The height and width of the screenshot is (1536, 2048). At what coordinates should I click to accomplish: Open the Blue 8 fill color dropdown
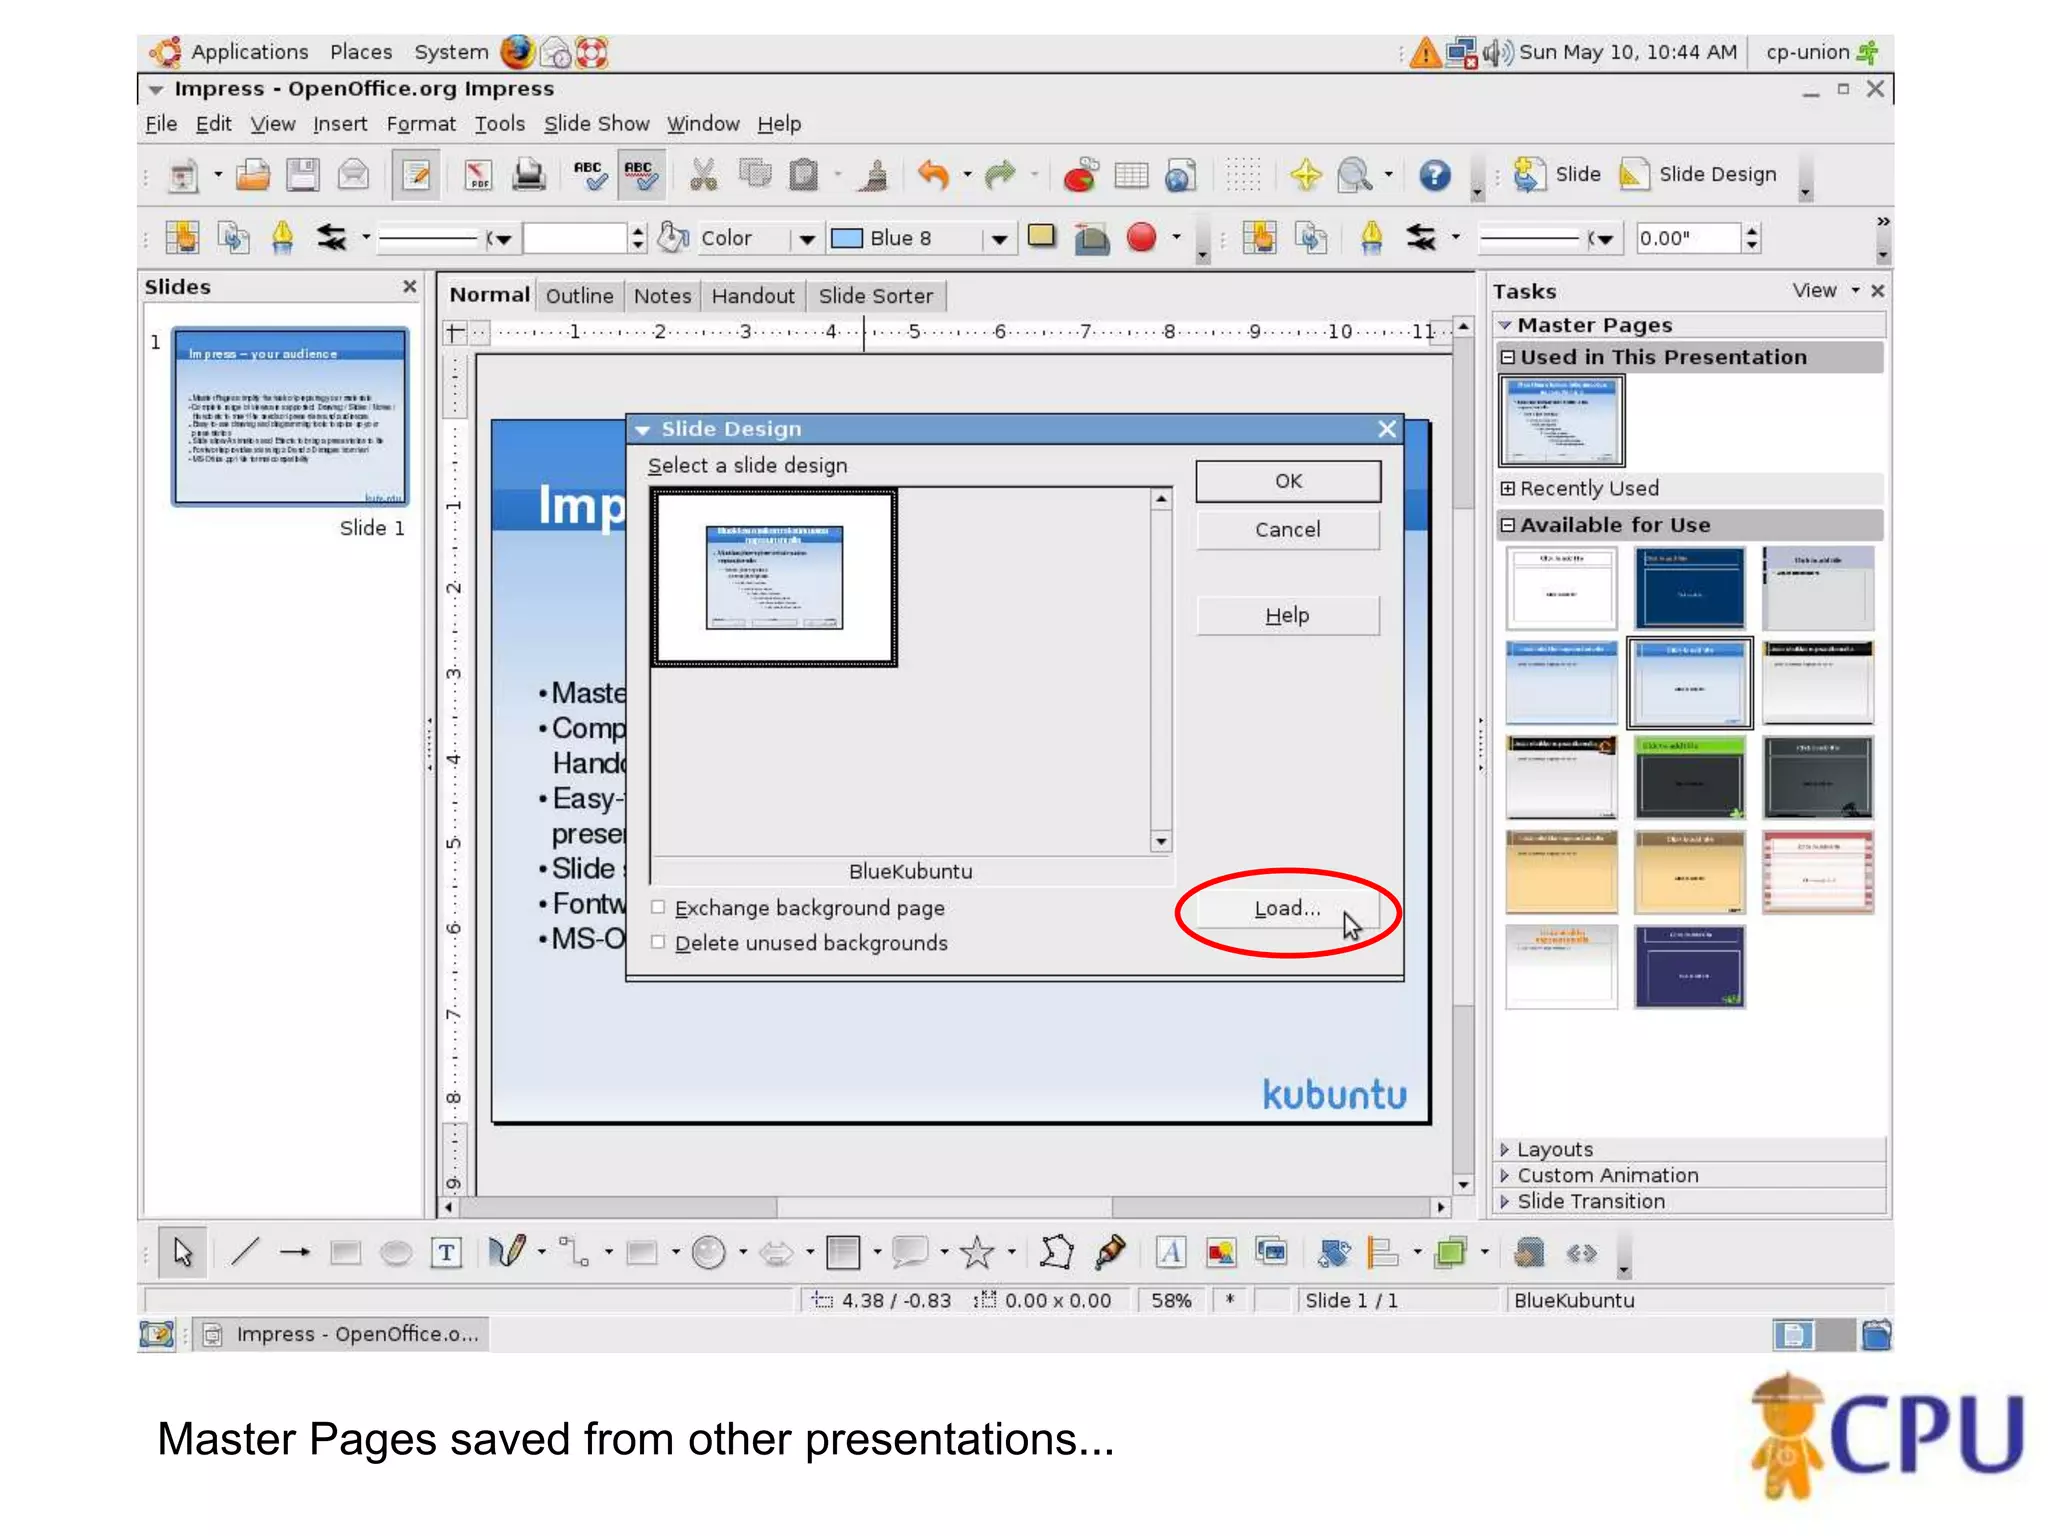click(998, 239)
